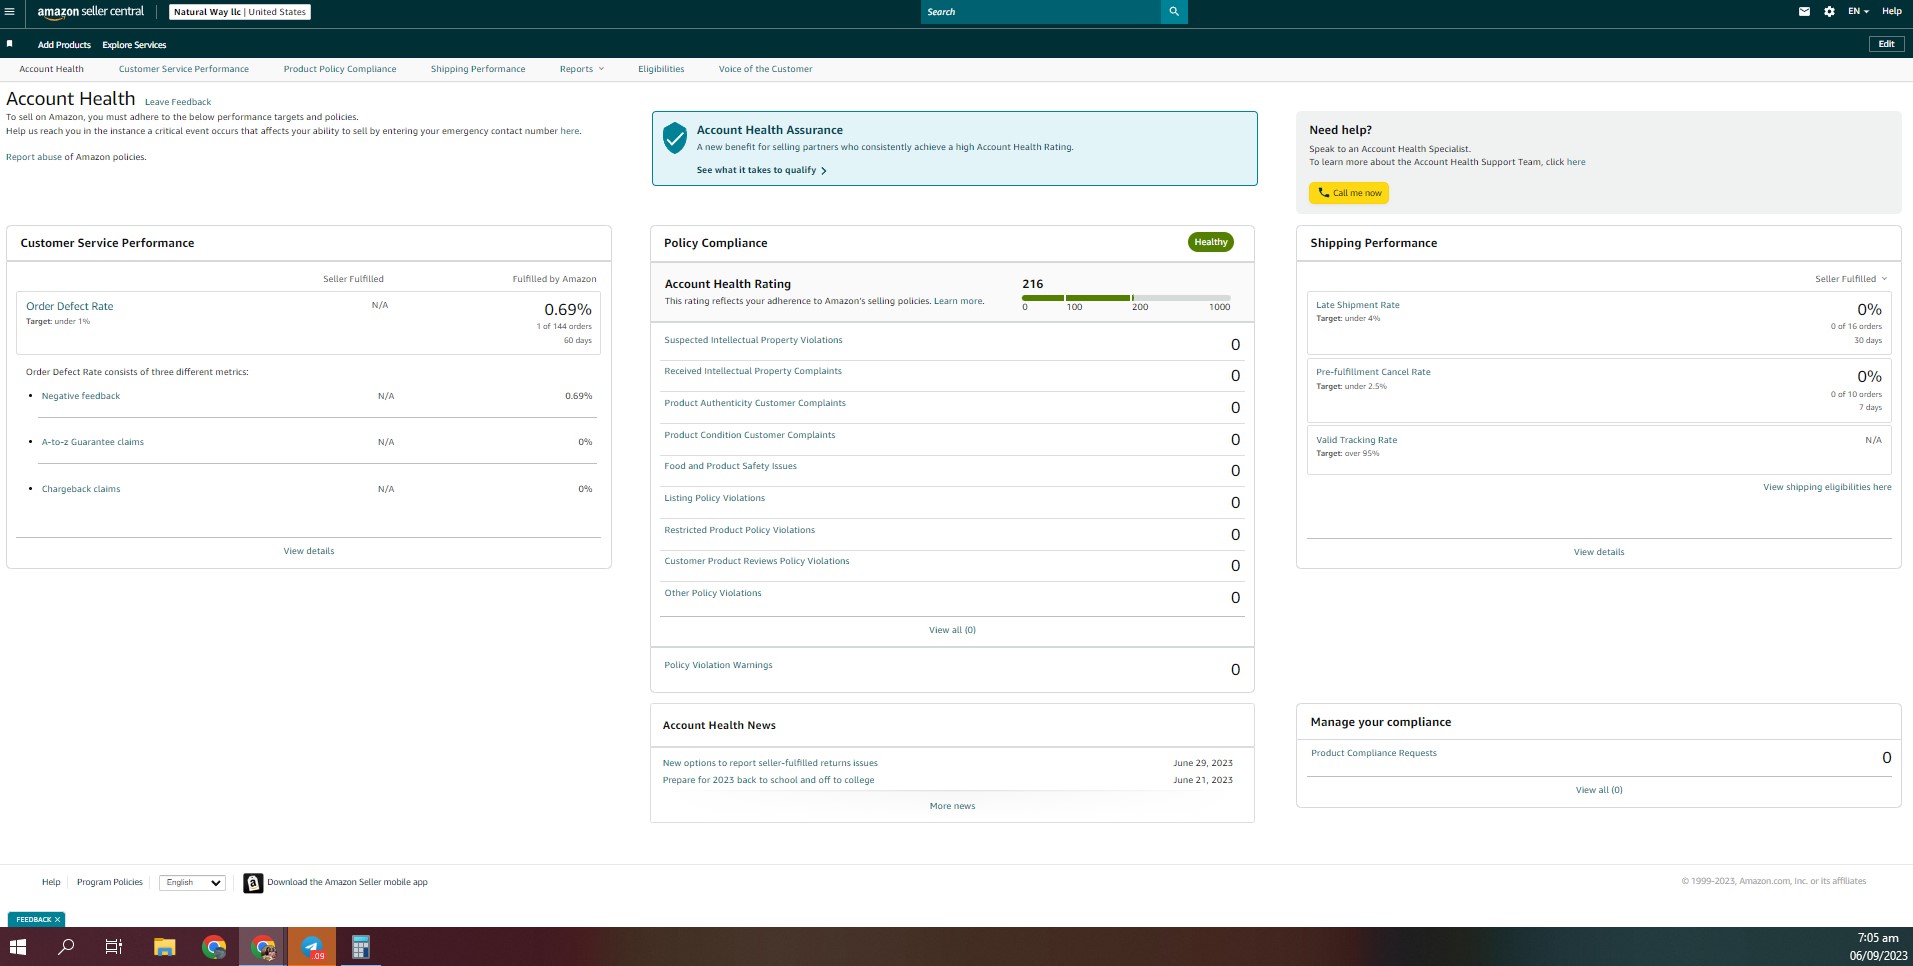Open Restricted Product Policy Violations
The image size is (1913, 966).
pos(740,530)
